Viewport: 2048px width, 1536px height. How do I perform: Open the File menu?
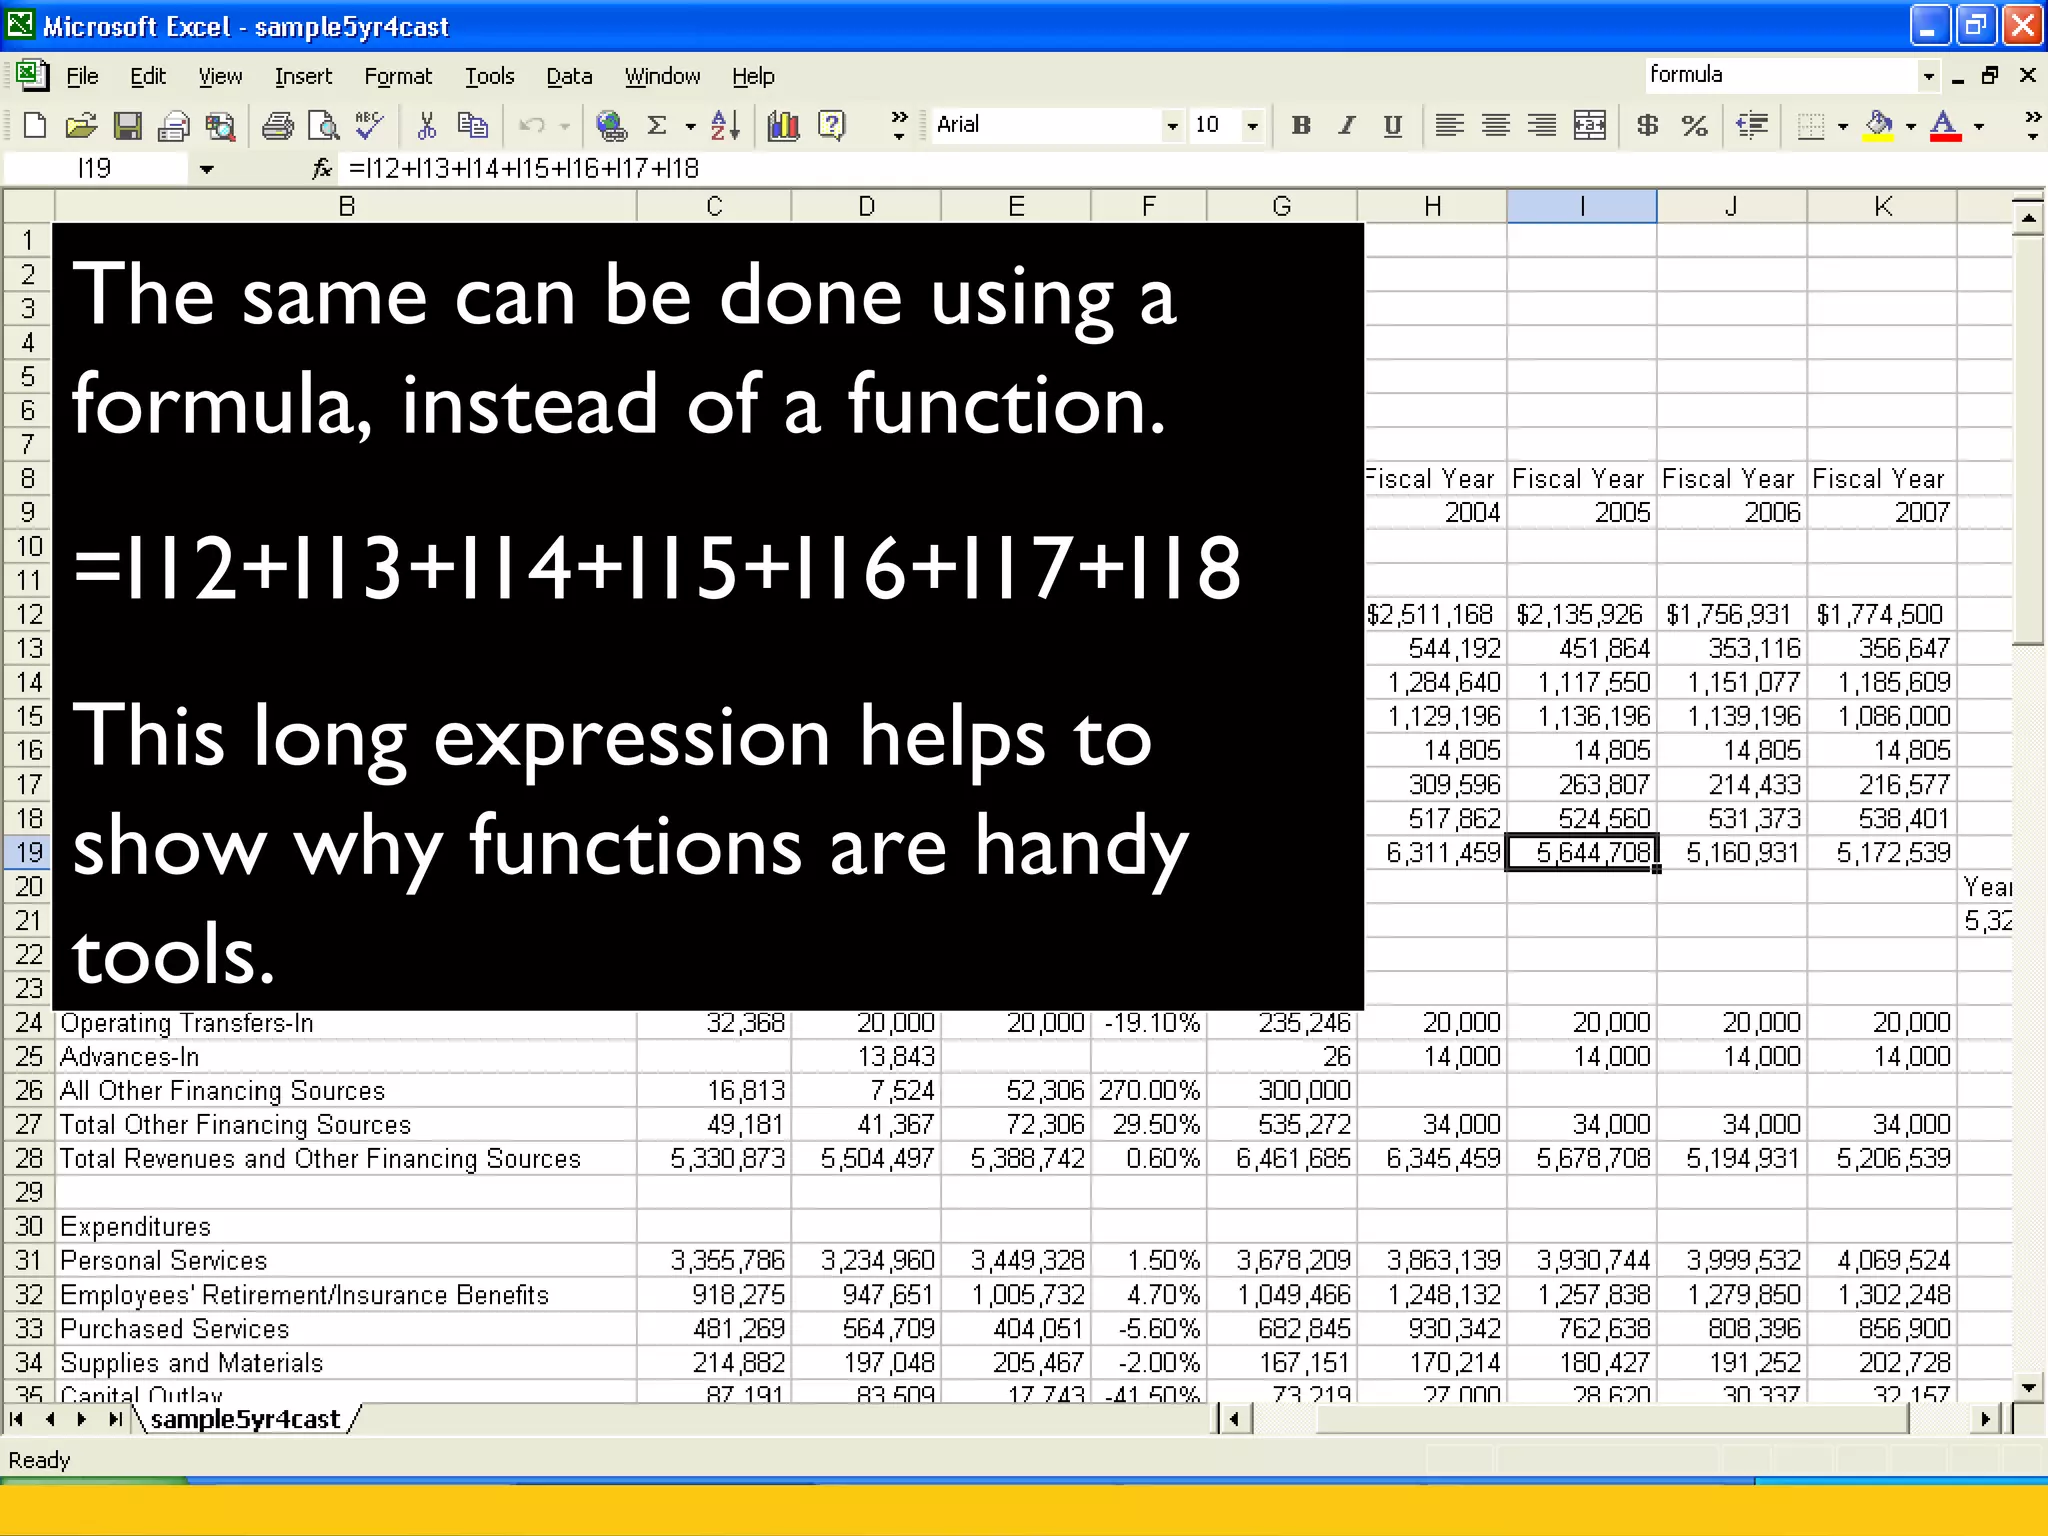[x=82, y=76]
